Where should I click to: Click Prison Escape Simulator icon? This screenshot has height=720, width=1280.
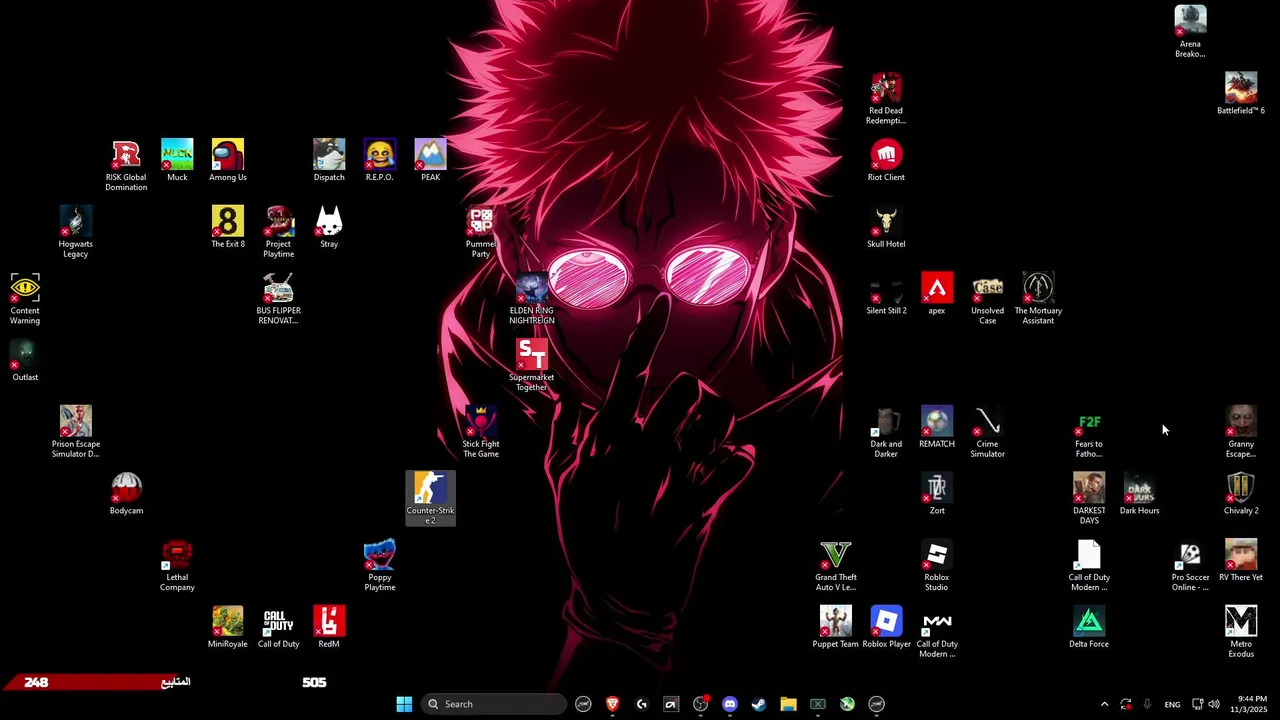point(76,432)
